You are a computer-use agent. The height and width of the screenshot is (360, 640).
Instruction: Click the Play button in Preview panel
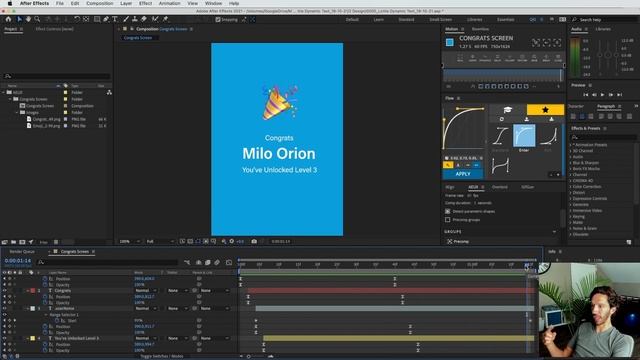pyautogui.click(x=602, y=95)
